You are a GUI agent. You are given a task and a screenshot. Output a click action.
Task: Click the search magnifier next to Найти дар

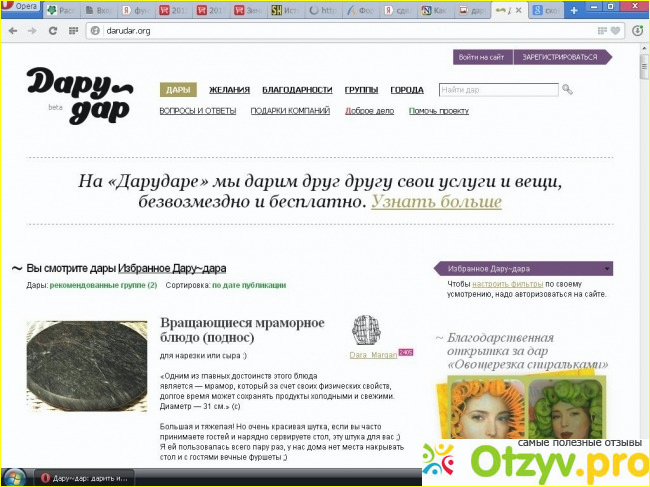567,90
